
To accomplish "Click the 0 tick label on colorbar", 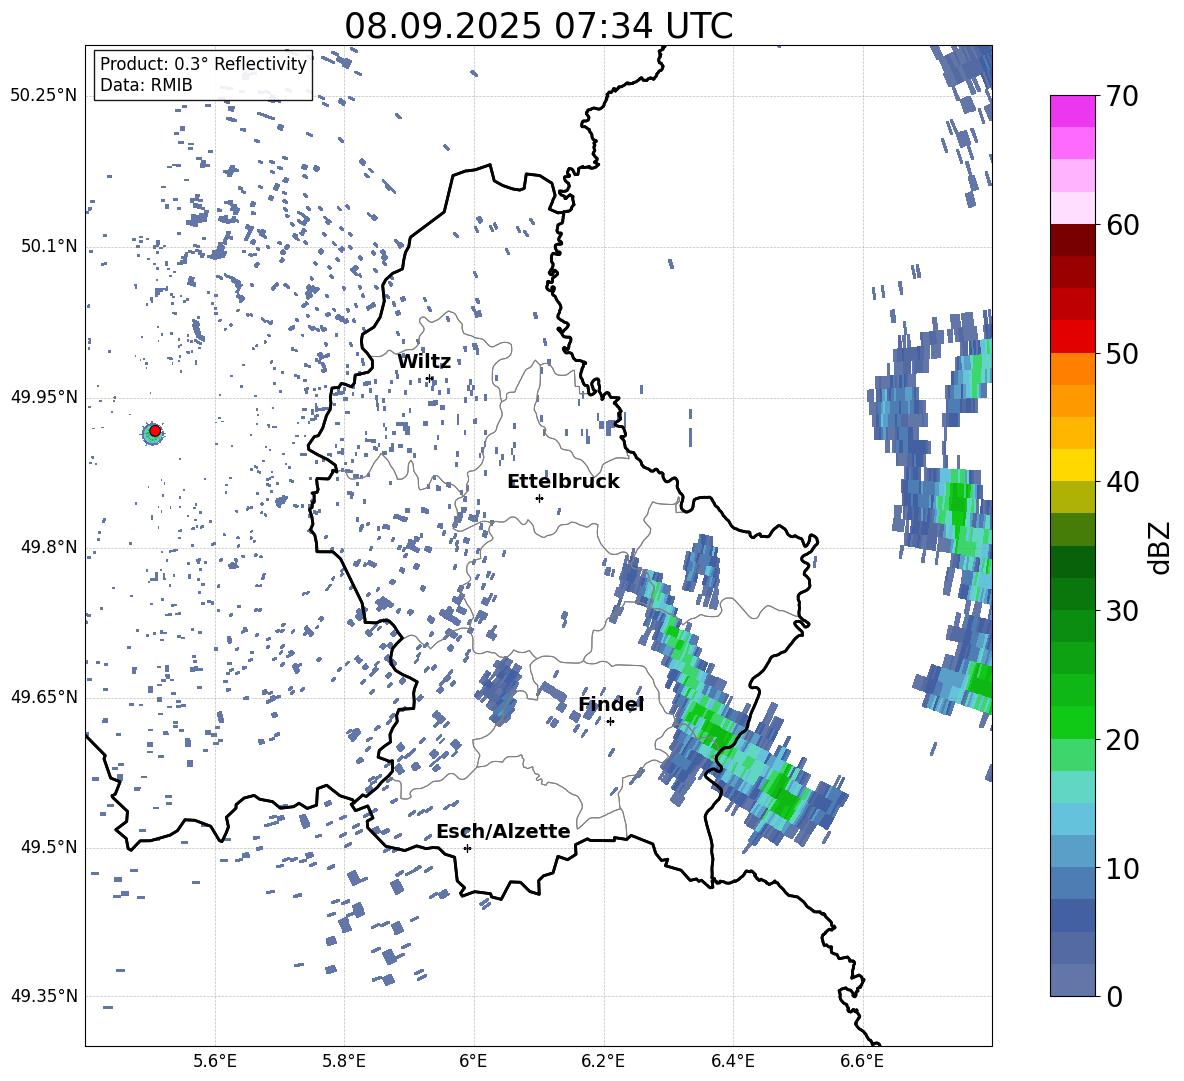I will click(x=1114, y=996).
